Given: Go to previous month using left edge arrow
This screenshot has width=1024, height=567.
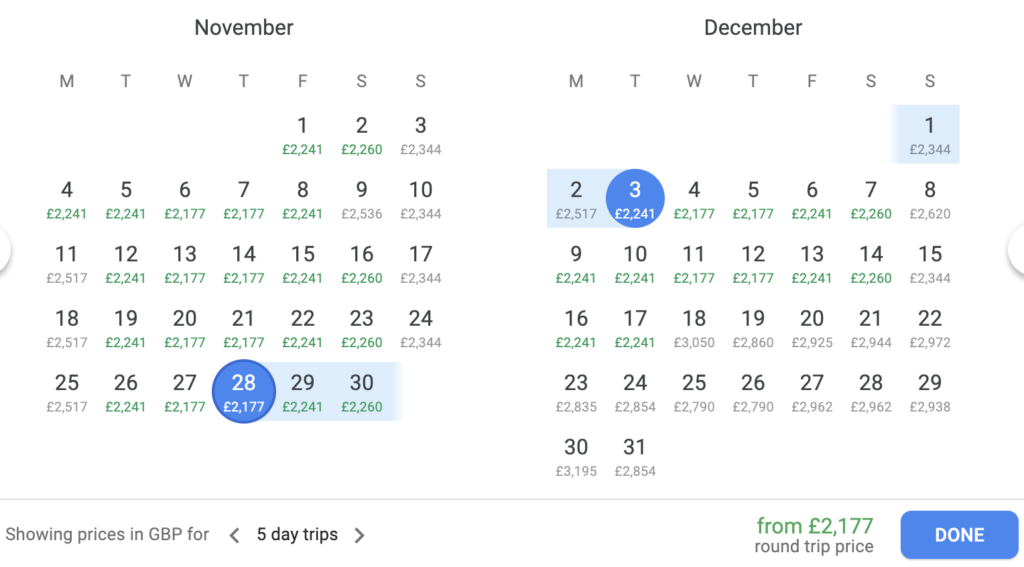Looking at the screenshot, I should click(x=4, y=249).
